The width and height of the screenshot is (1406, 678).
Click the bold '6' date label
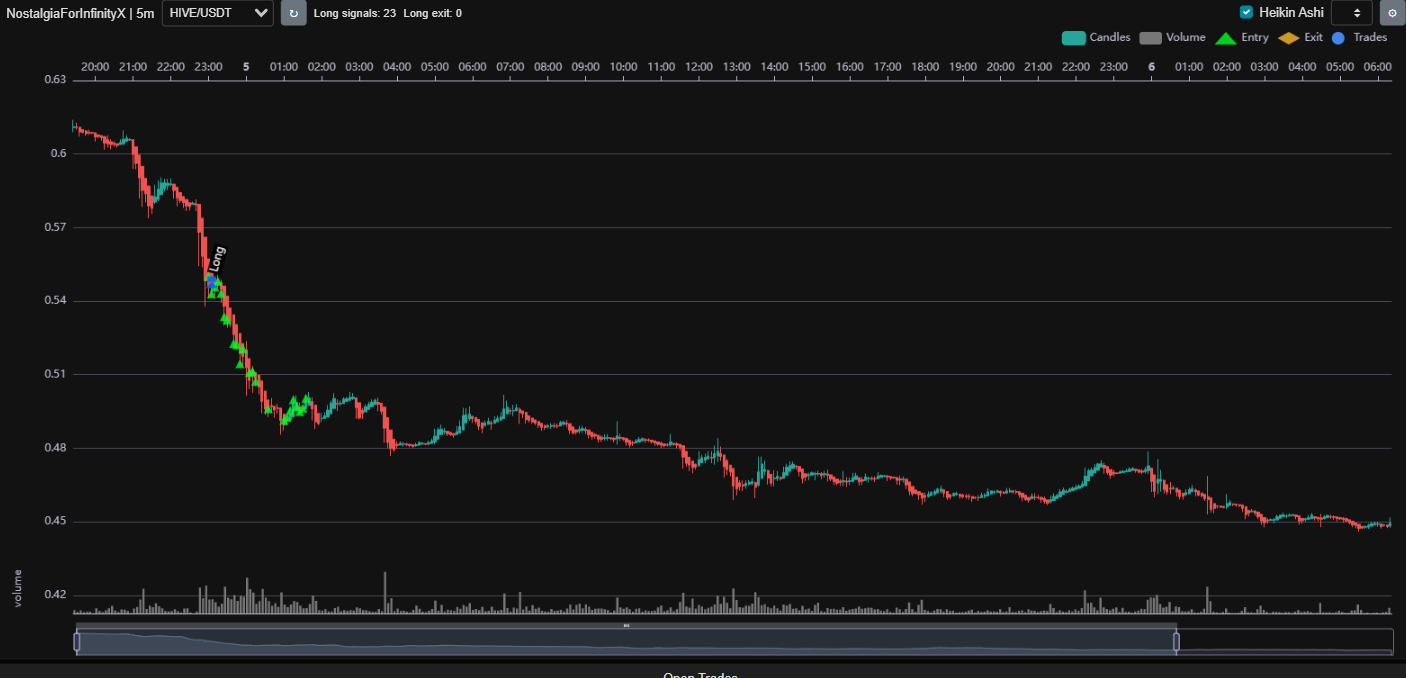(1151, 67)
